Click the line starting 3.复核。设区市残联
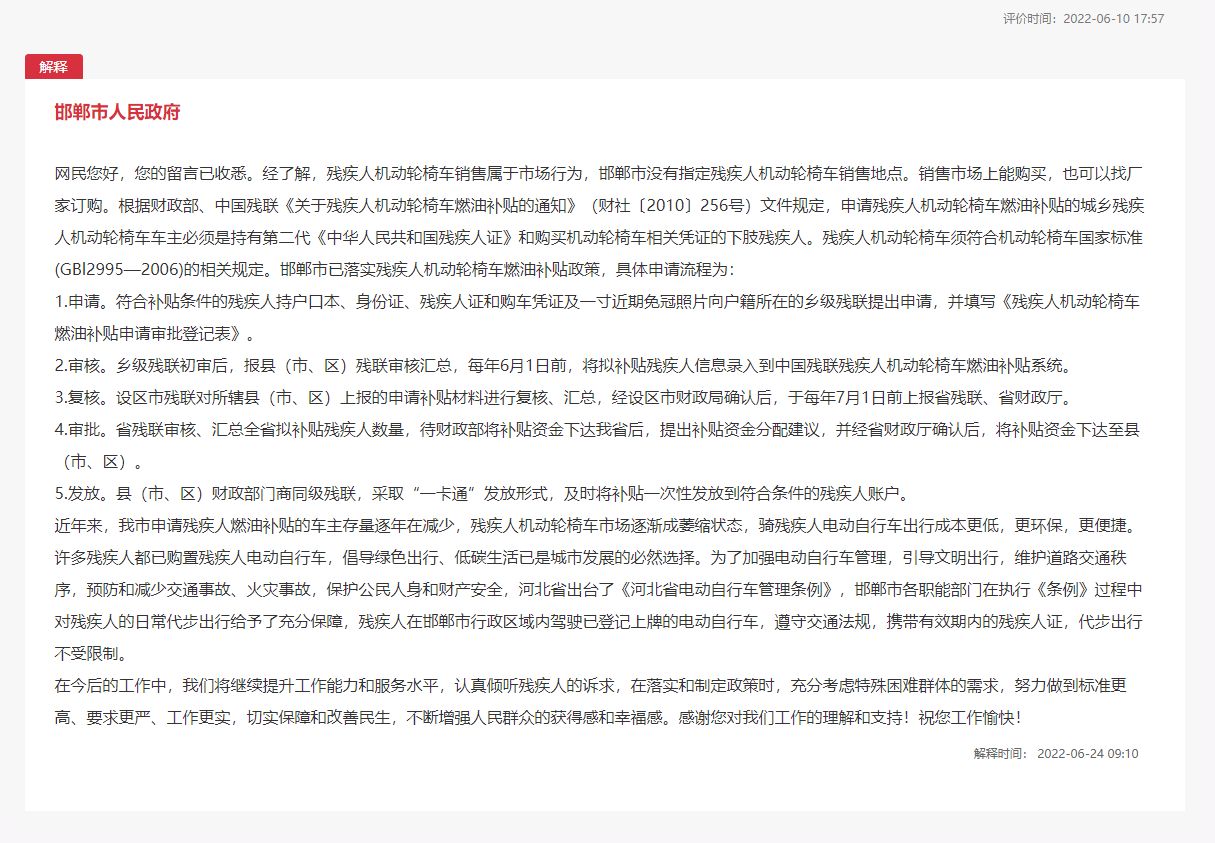 563,397
